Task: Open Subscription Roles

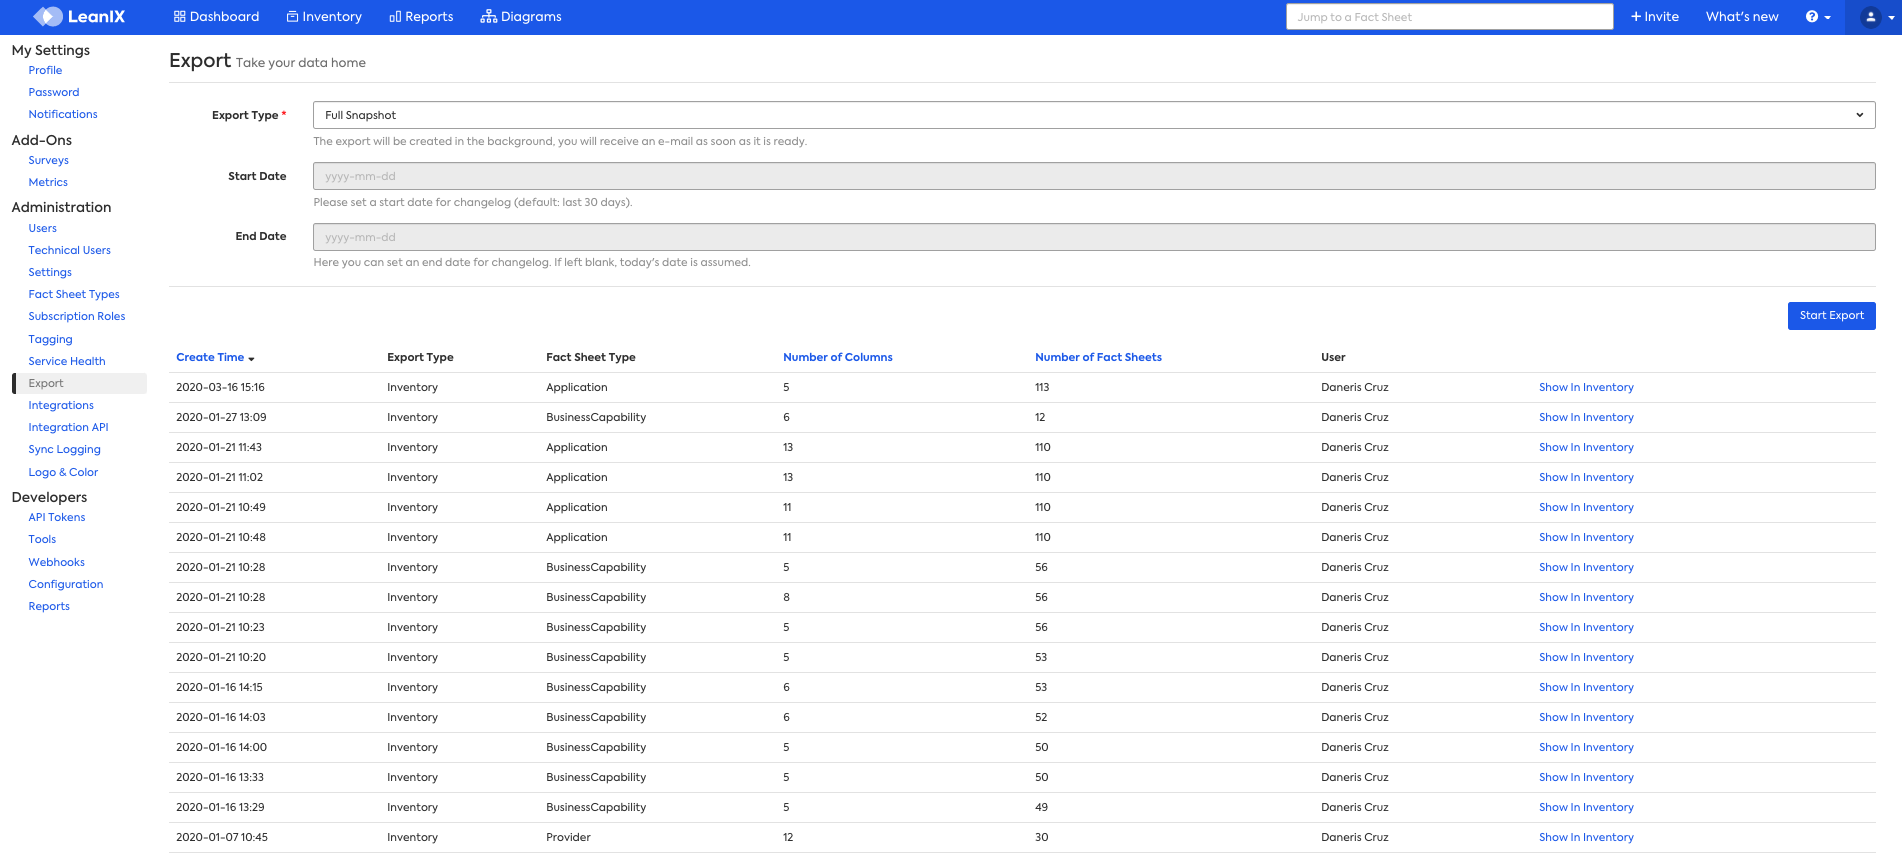Action: (77, 316)
